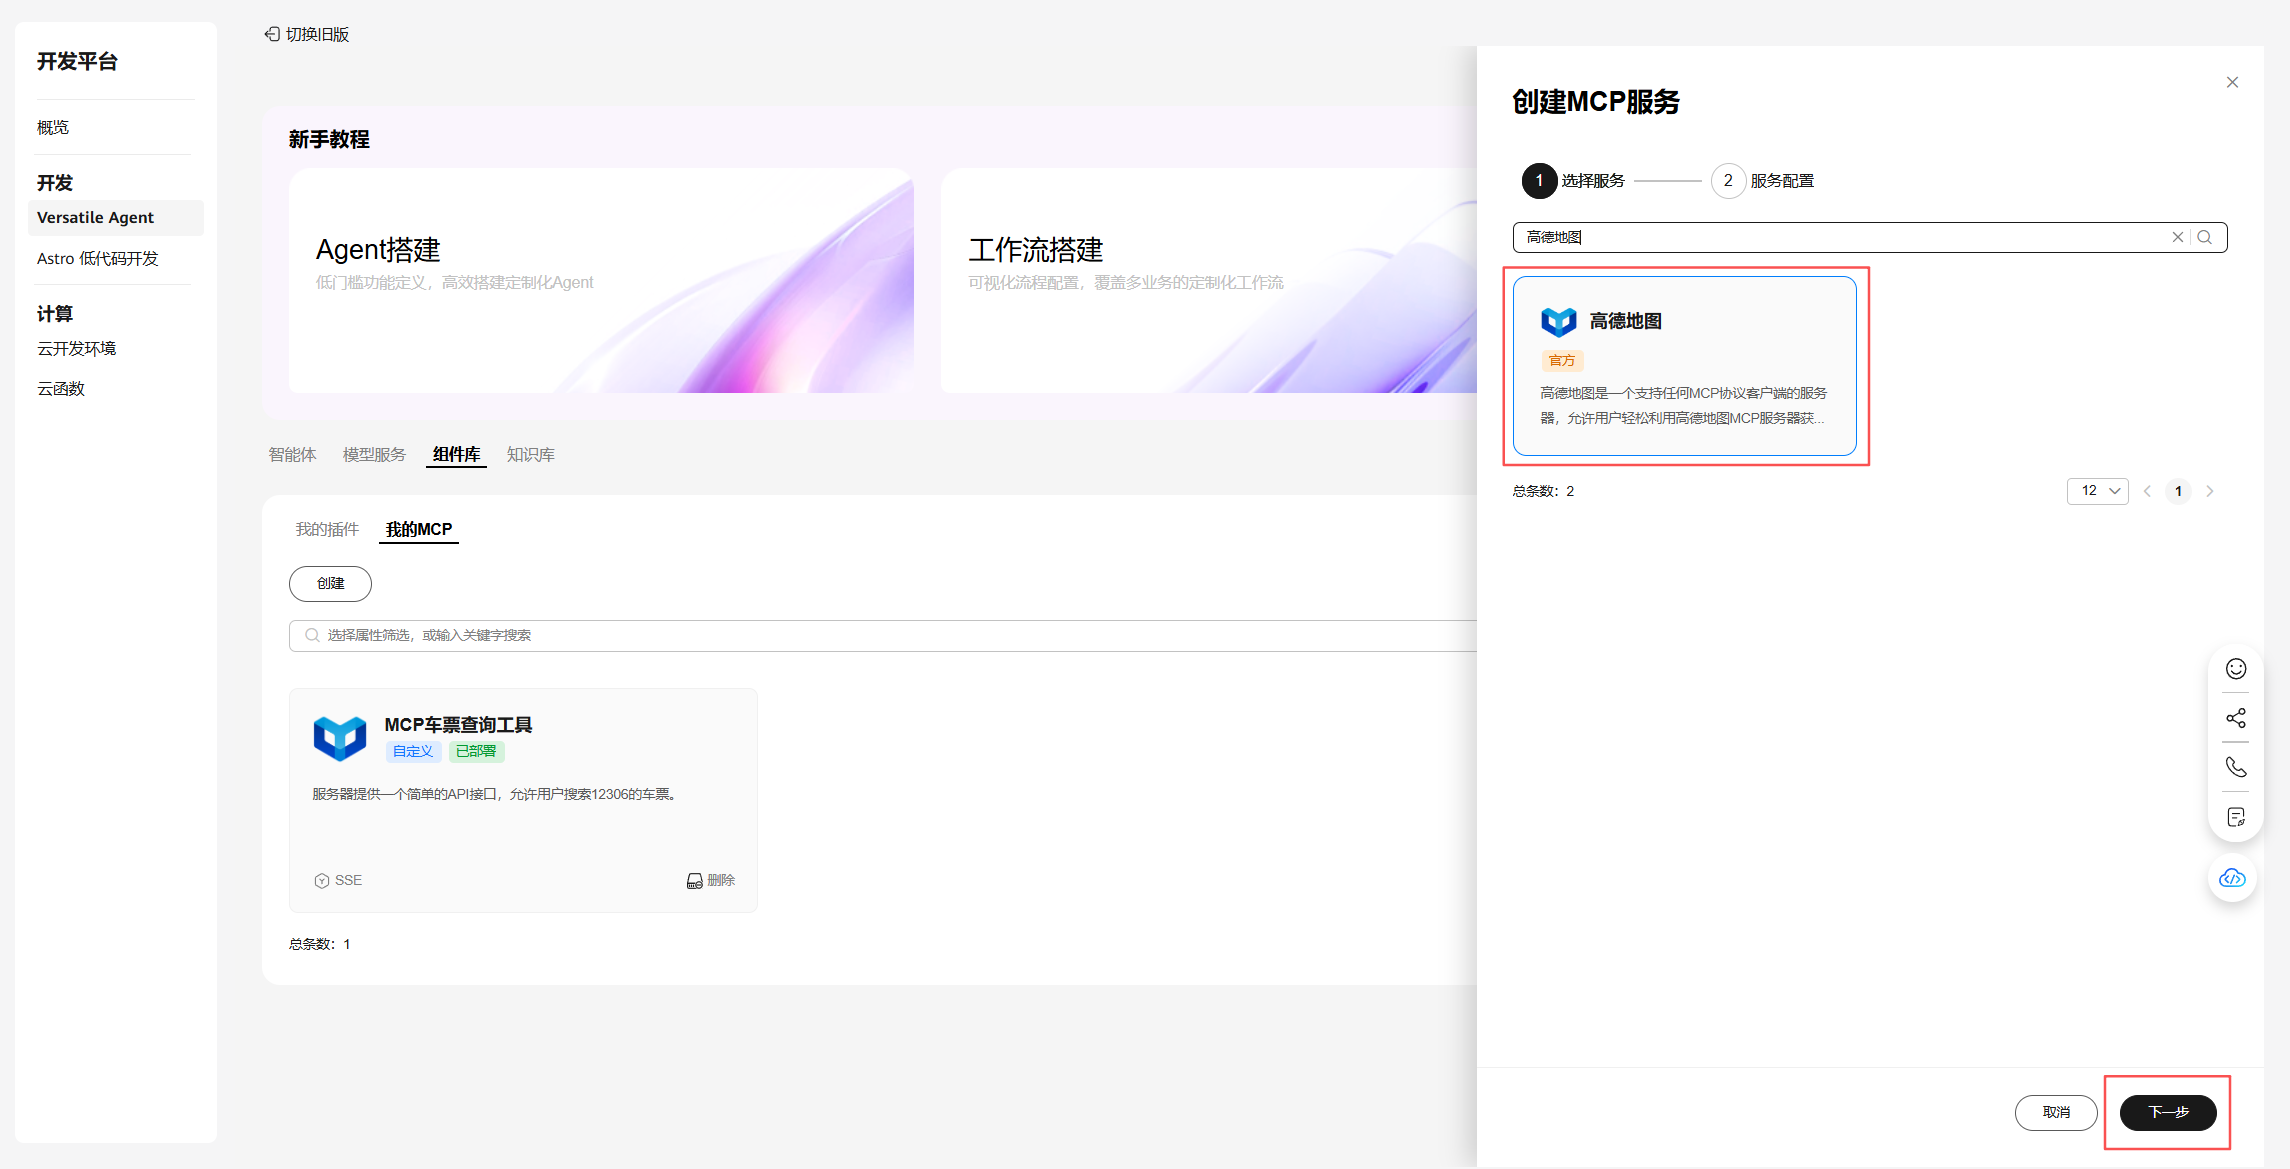2290x1169 pixels.
Task: Open the blue cloud code icon
Action: (2232, 878)
